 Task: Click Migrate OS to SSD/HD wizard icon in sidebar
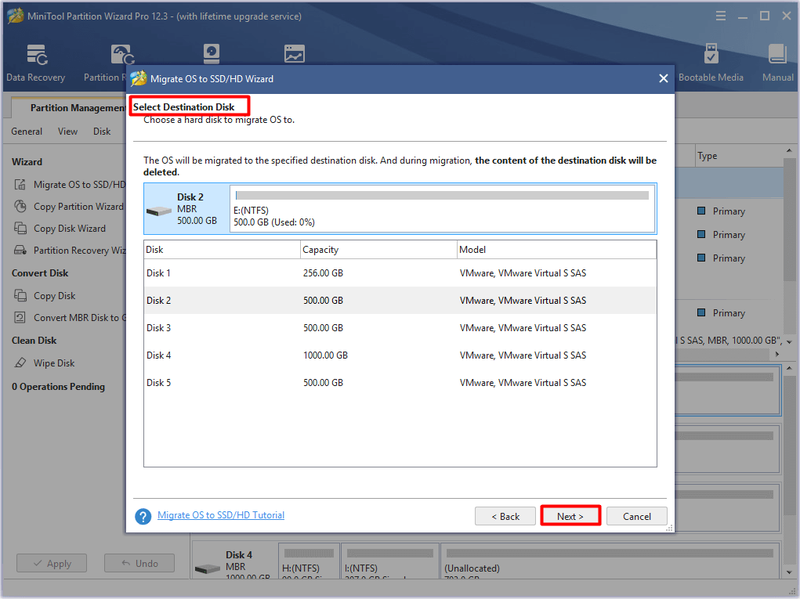(20, 185)
